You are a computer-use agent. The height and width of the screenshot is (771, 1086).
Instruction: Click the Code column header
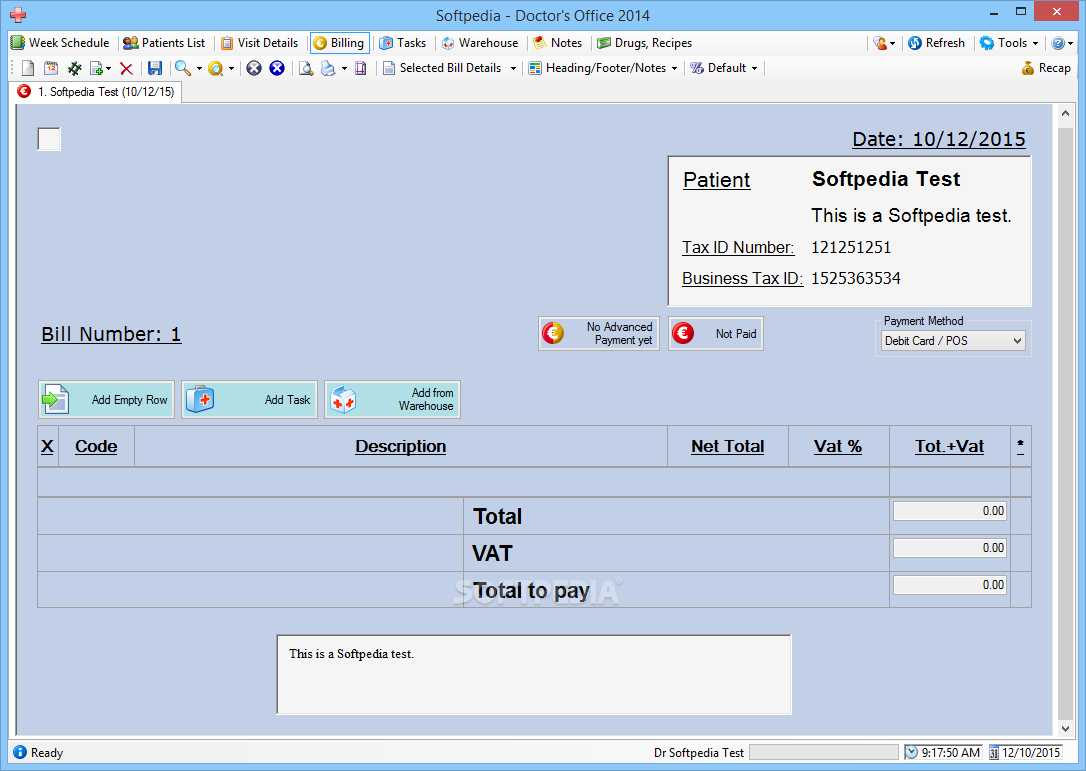coord(96,447)
